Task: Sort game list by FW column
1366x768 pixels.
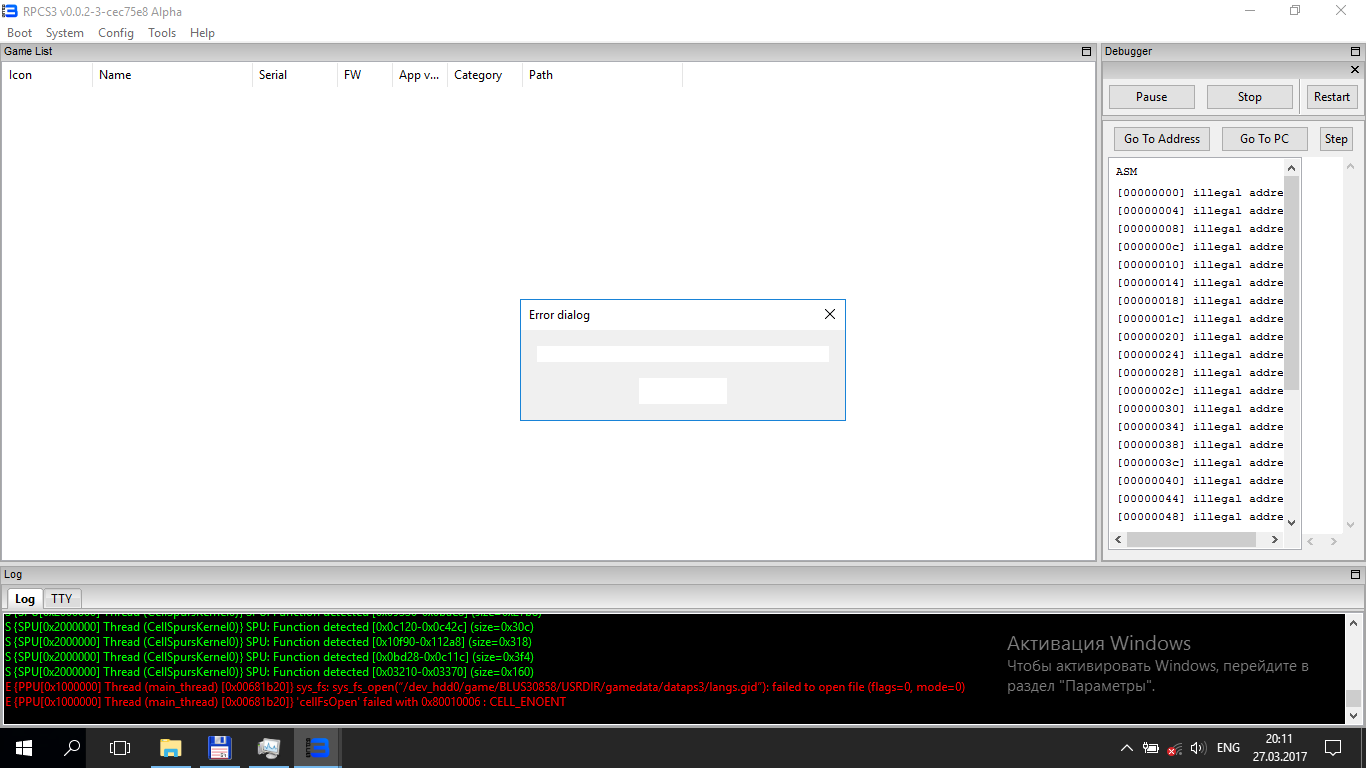Action: (365, 75)
